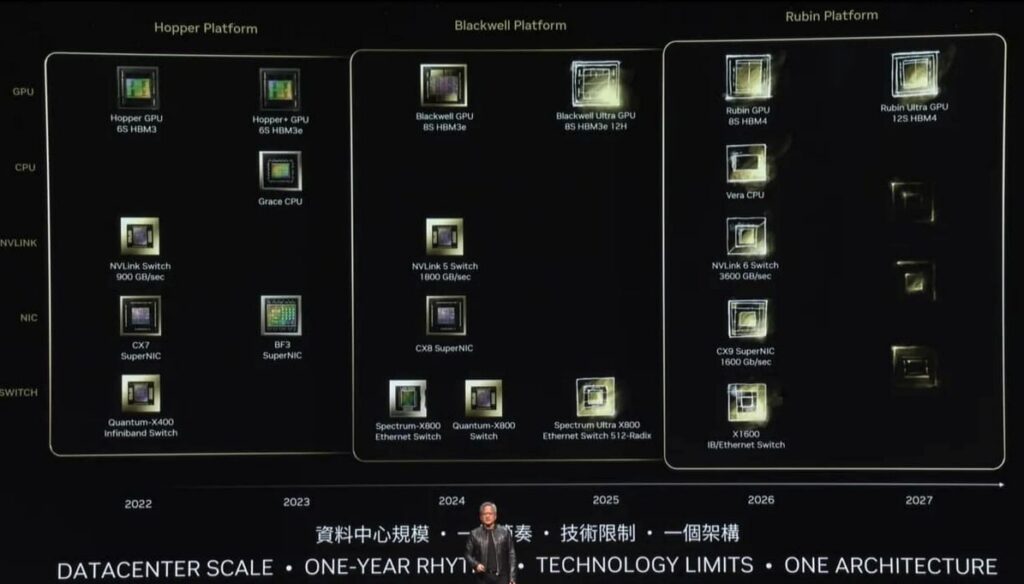
Task: Click the Hopper GPU chip icon
Action: (x=138, y=88)
